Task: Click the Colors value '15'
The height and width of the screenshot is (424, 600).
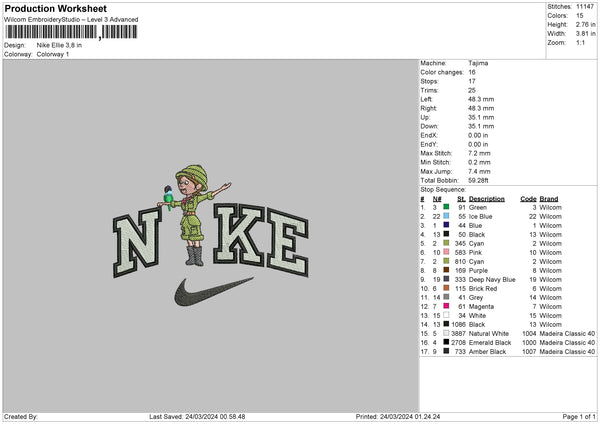Action: (580, 16)
